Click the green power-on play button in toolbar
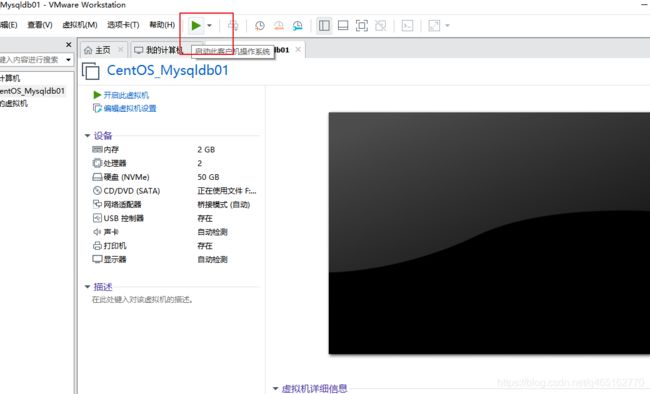Viewport: 650px width, 394px height. coord(196,26)
